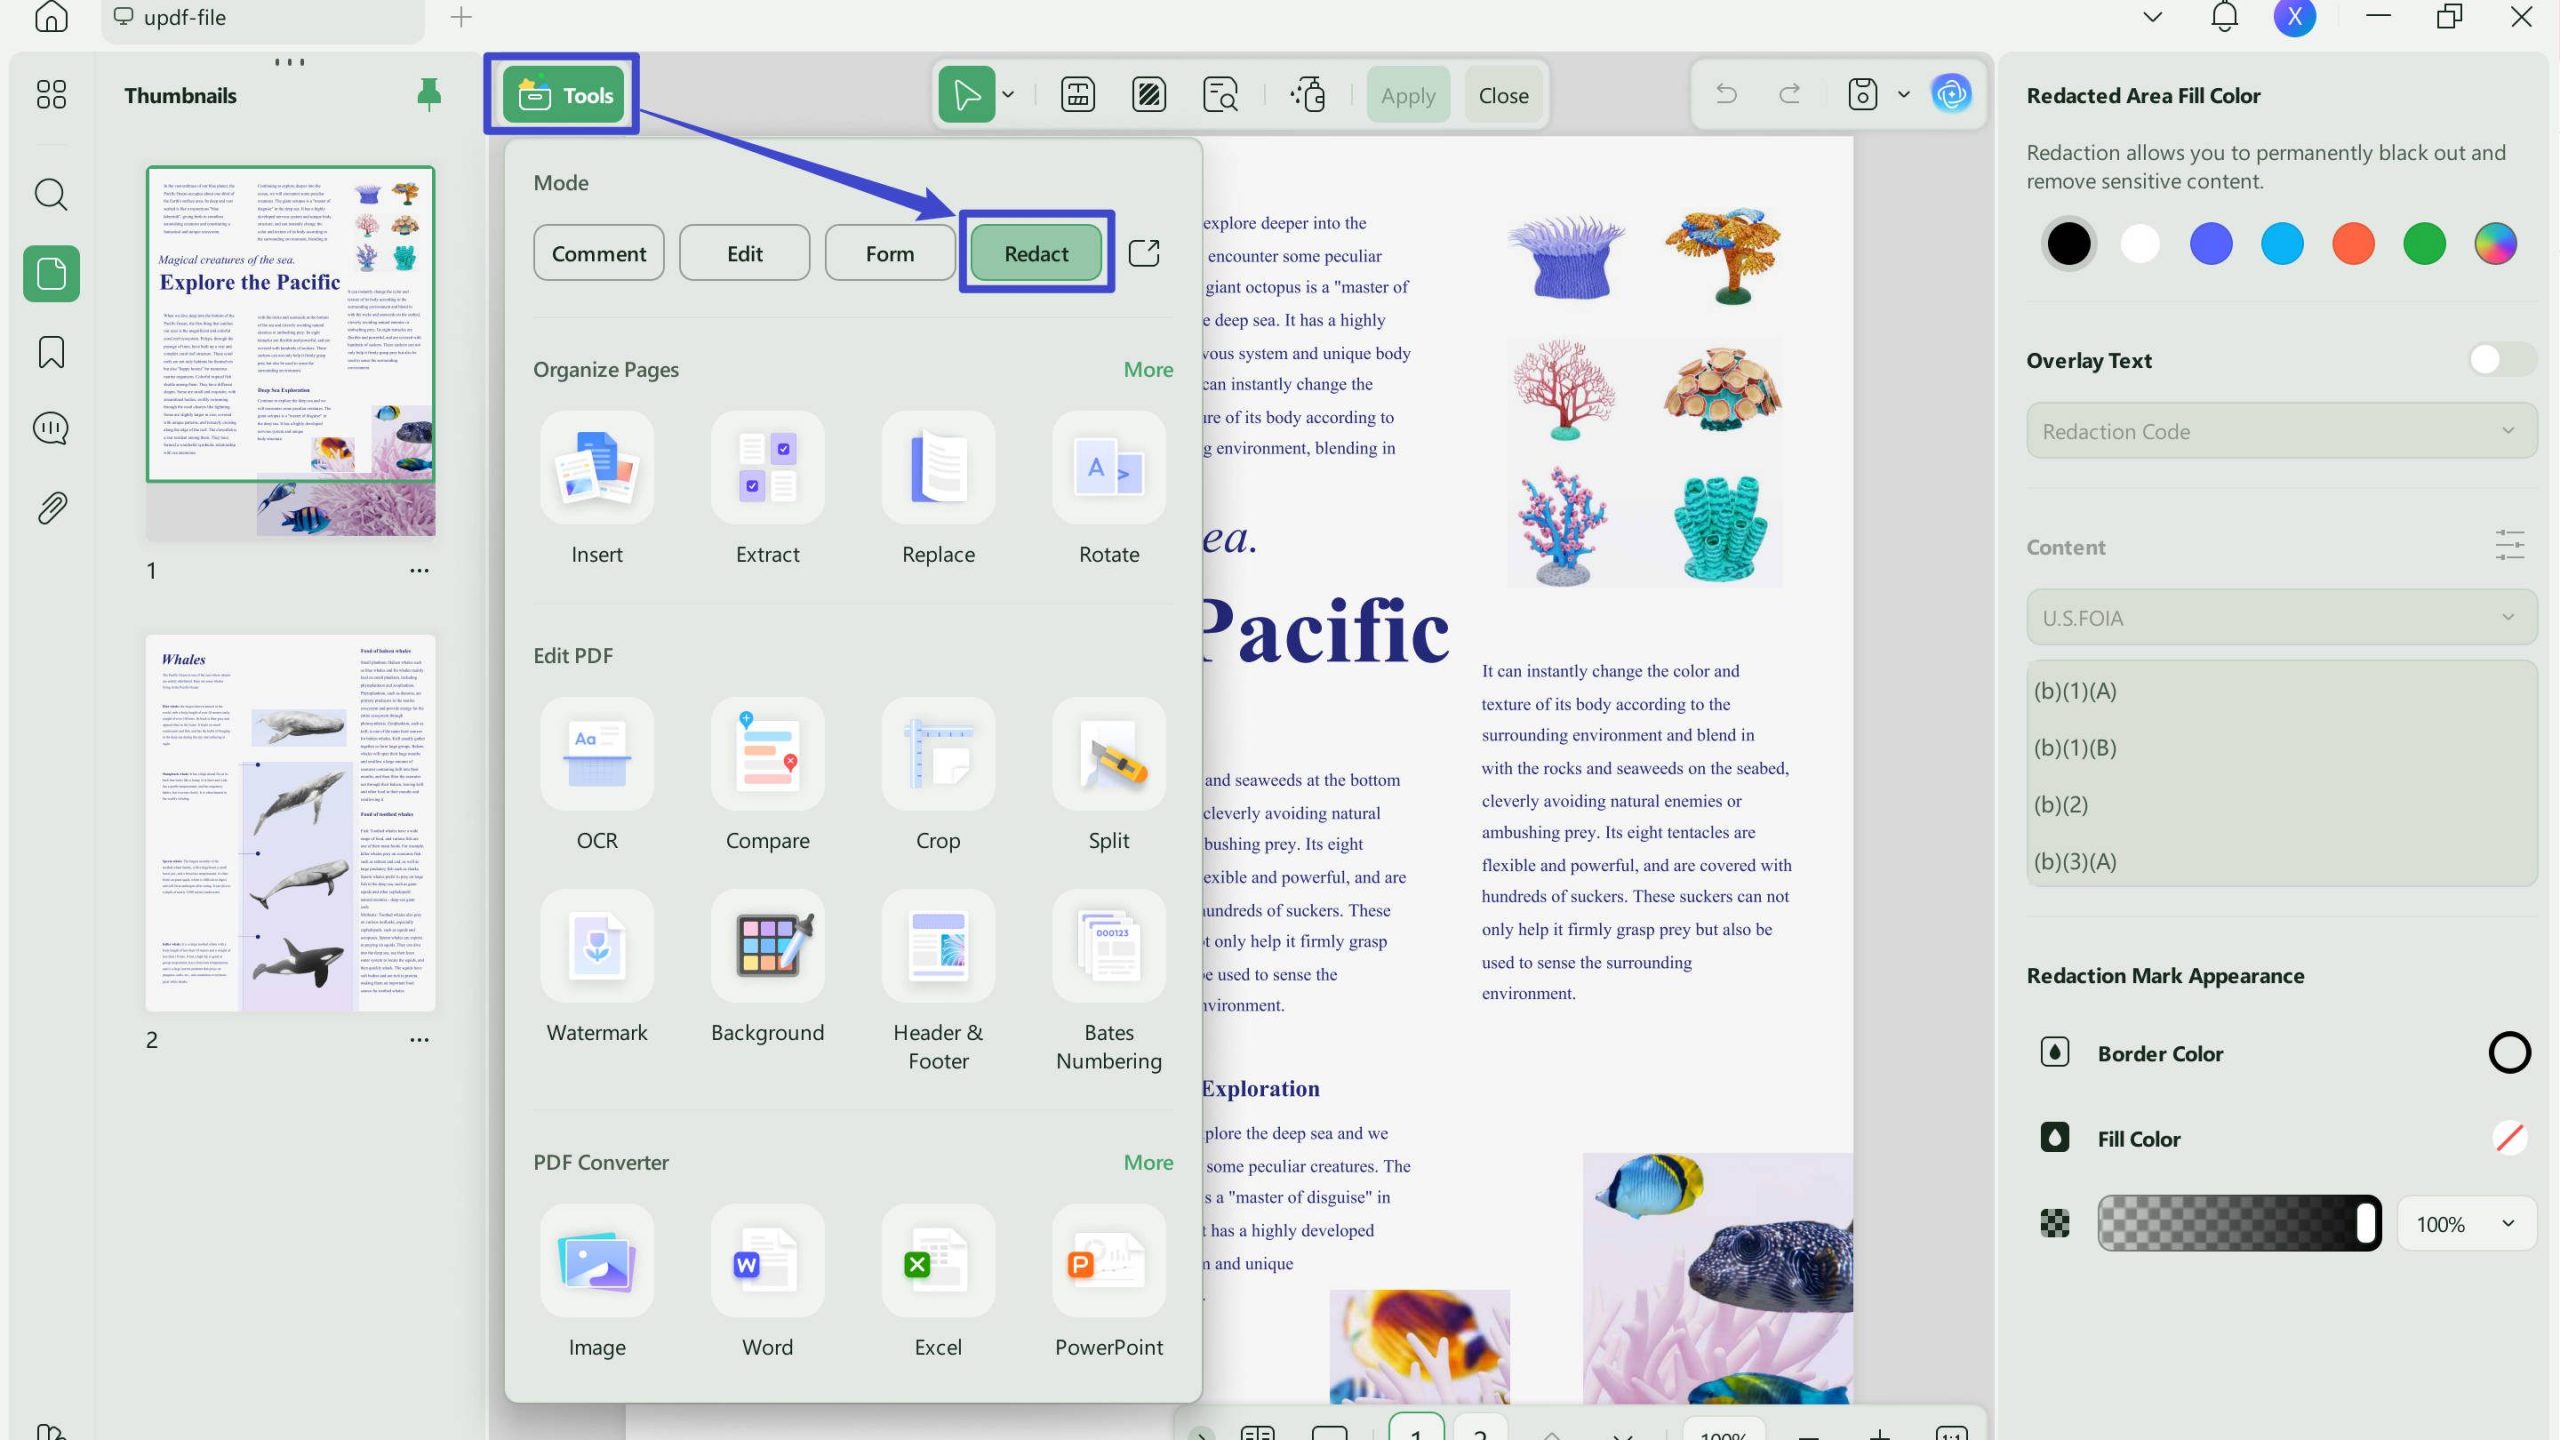Click More next to Organize Pages
2560x1440 pixels.
click(x=1148, y=369)
